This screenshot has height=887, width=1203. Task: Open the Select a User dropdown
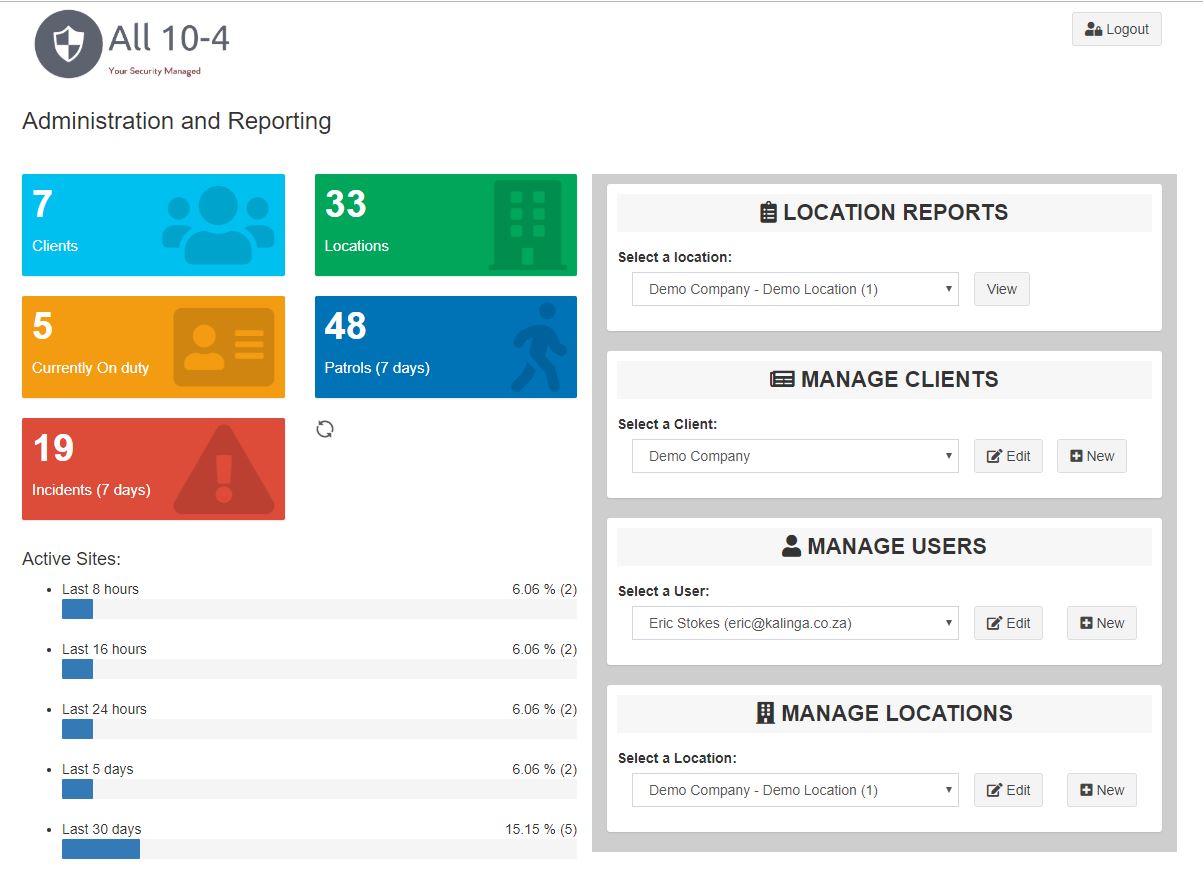795,623
